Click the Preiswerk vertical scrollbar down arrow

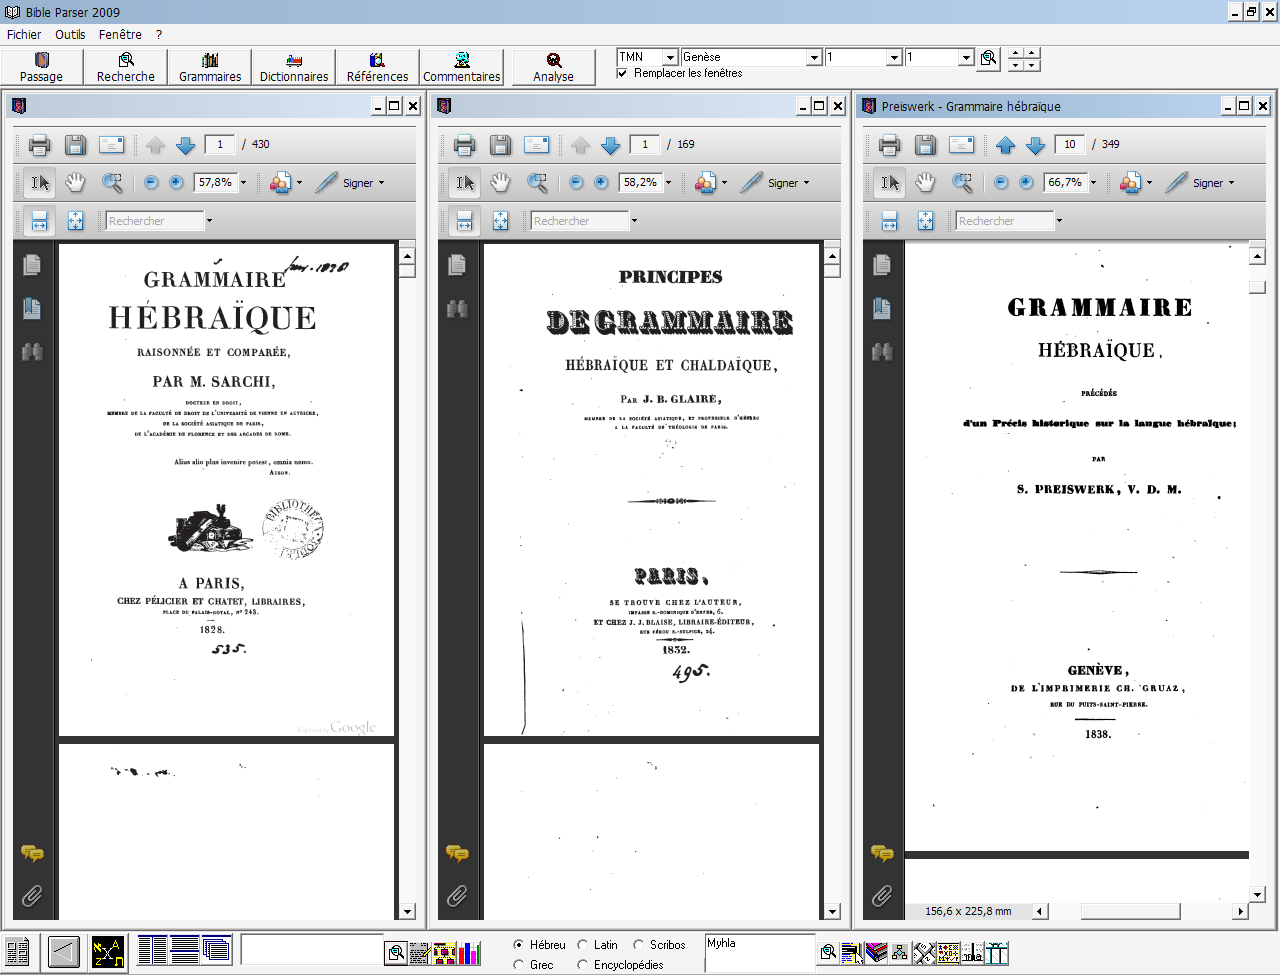coord(1257,895)
